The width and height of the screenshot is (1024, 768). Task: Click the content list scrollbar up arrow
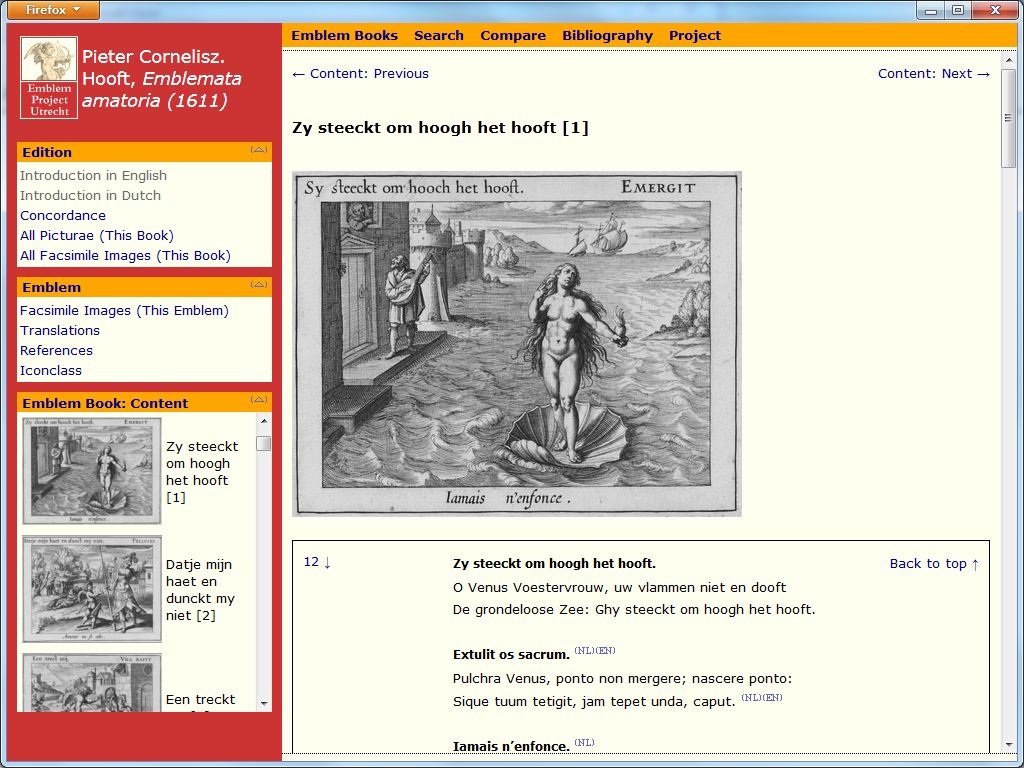(x=264, y=421)
